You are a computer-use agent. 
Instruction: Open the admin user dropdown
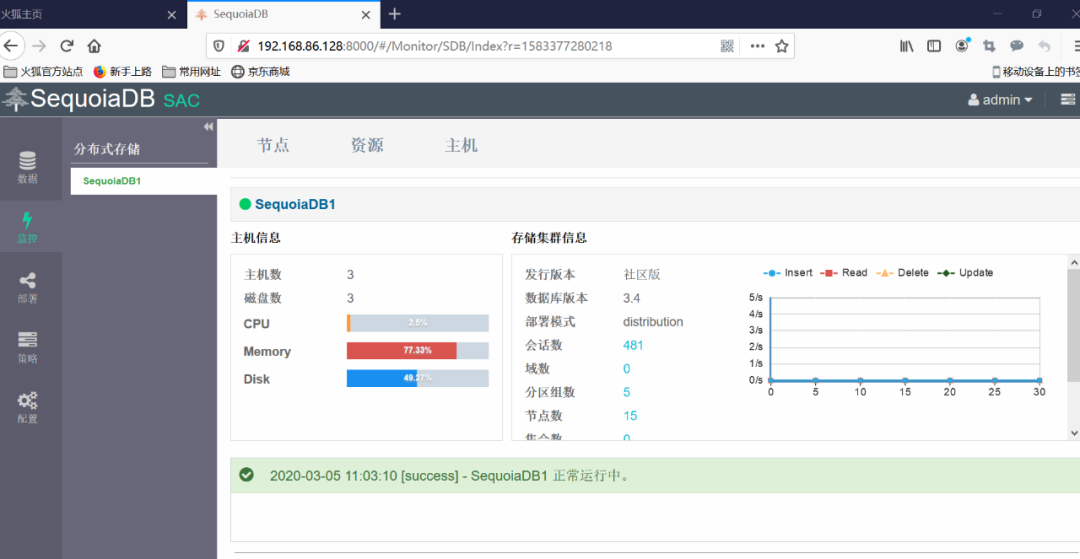point(1000,100)
